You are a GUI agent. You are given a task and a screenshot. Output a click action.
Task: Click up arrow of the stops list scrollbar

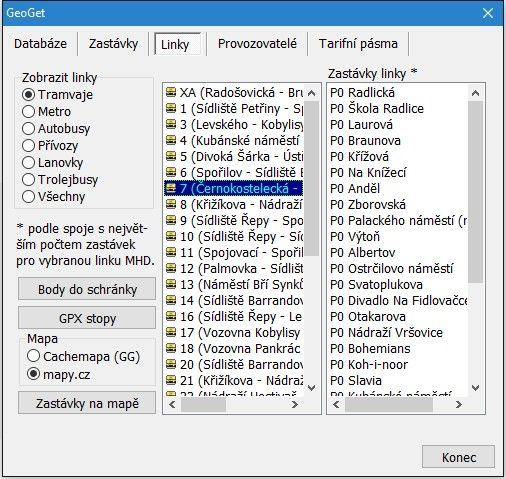[x=475, y=93]
